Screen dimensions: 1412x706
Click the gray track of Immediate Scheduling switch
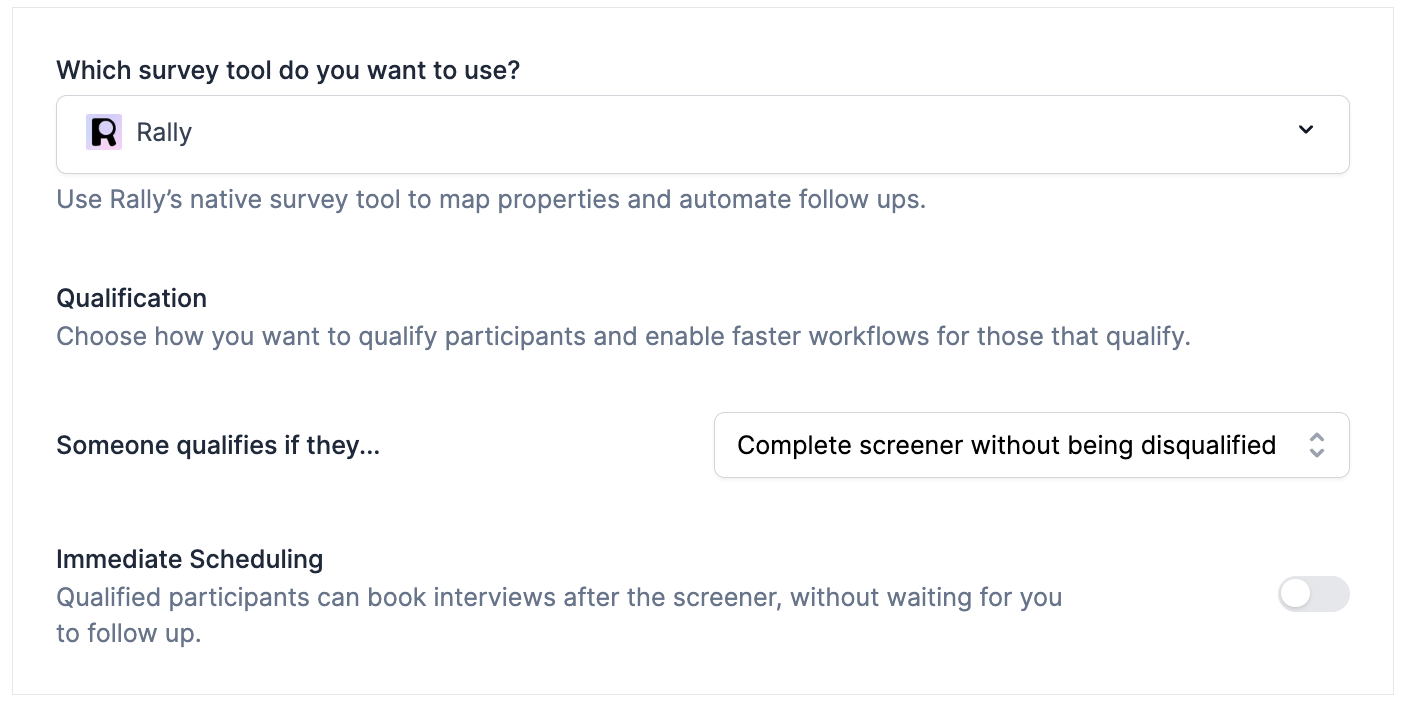(x=1332, y=595)
